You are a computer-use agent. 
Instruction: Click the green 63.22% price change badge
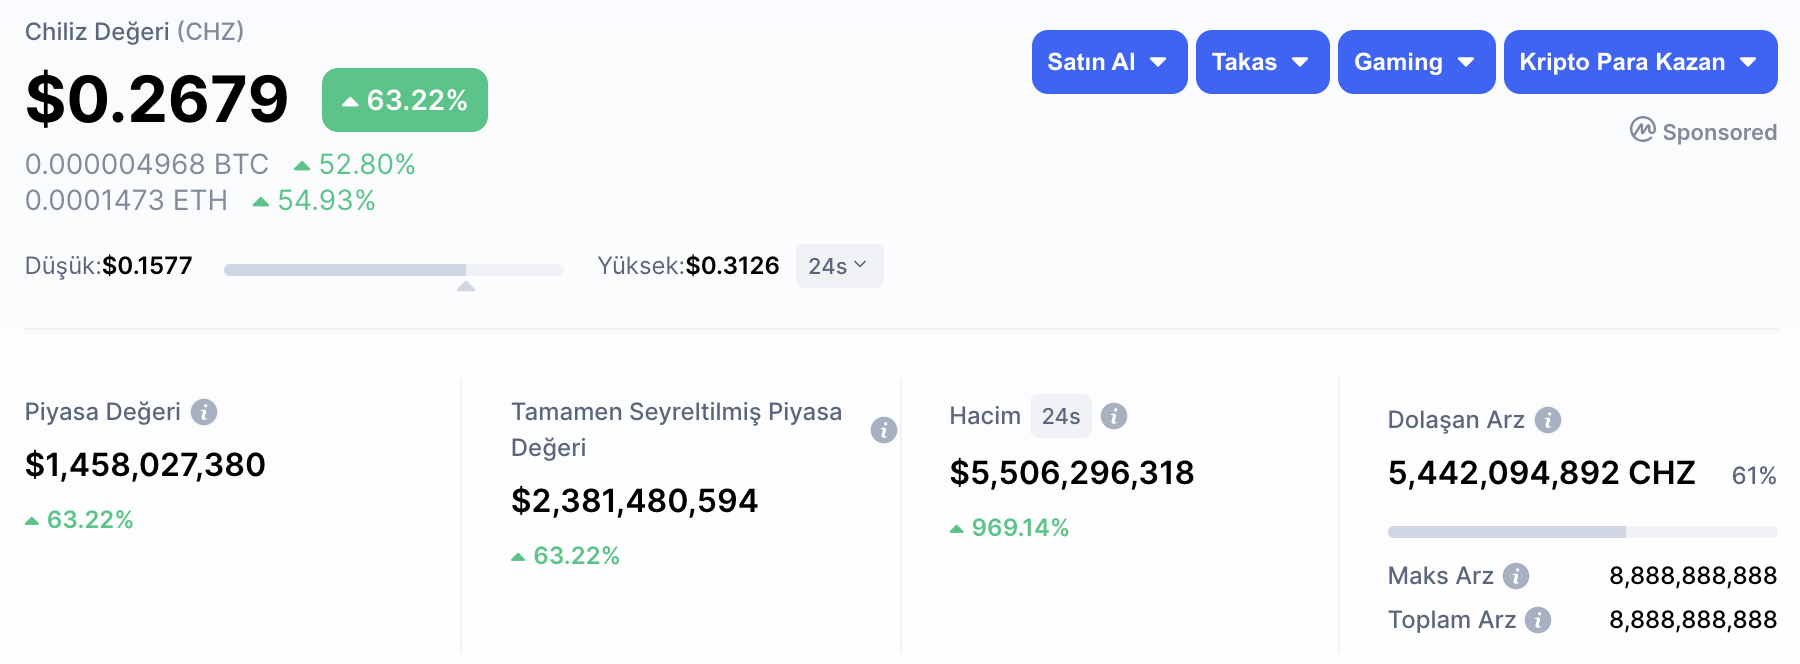(x=405, y=100)
